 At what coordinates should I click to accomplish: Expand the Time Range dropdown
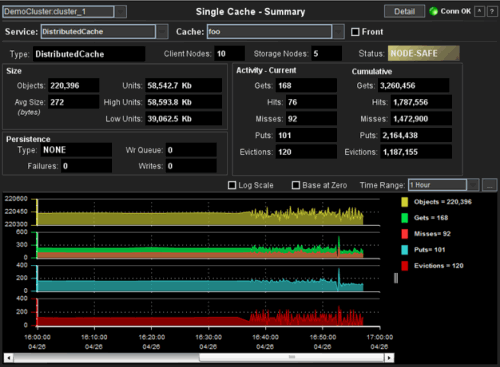point(473,185)
